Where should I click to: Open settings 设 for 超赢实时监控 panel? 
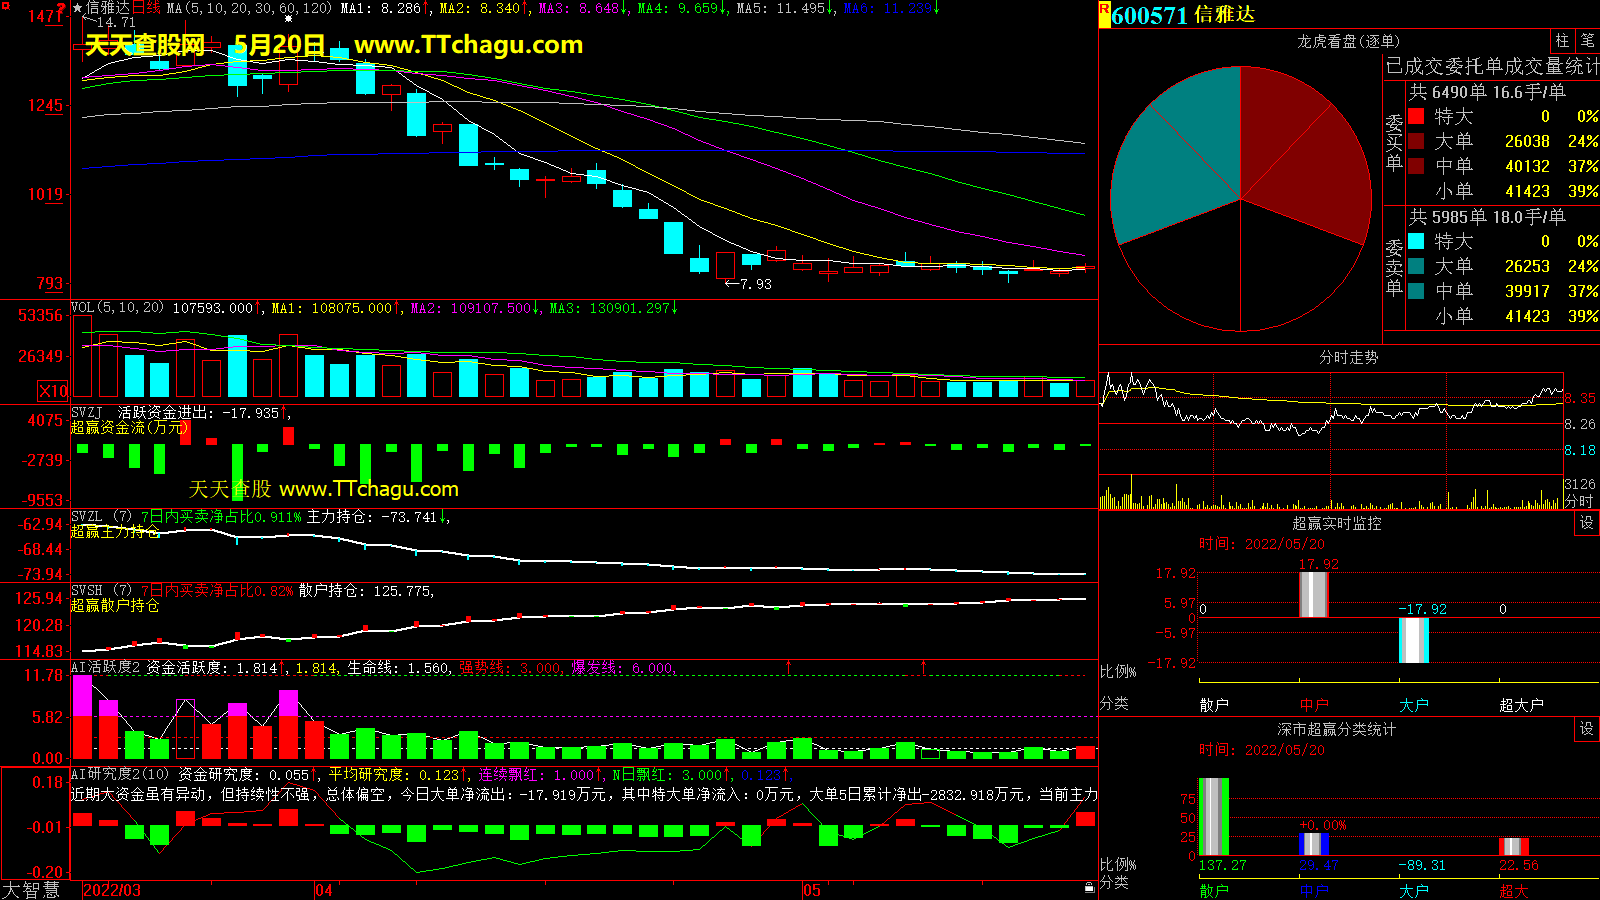tap(1587, 523)
